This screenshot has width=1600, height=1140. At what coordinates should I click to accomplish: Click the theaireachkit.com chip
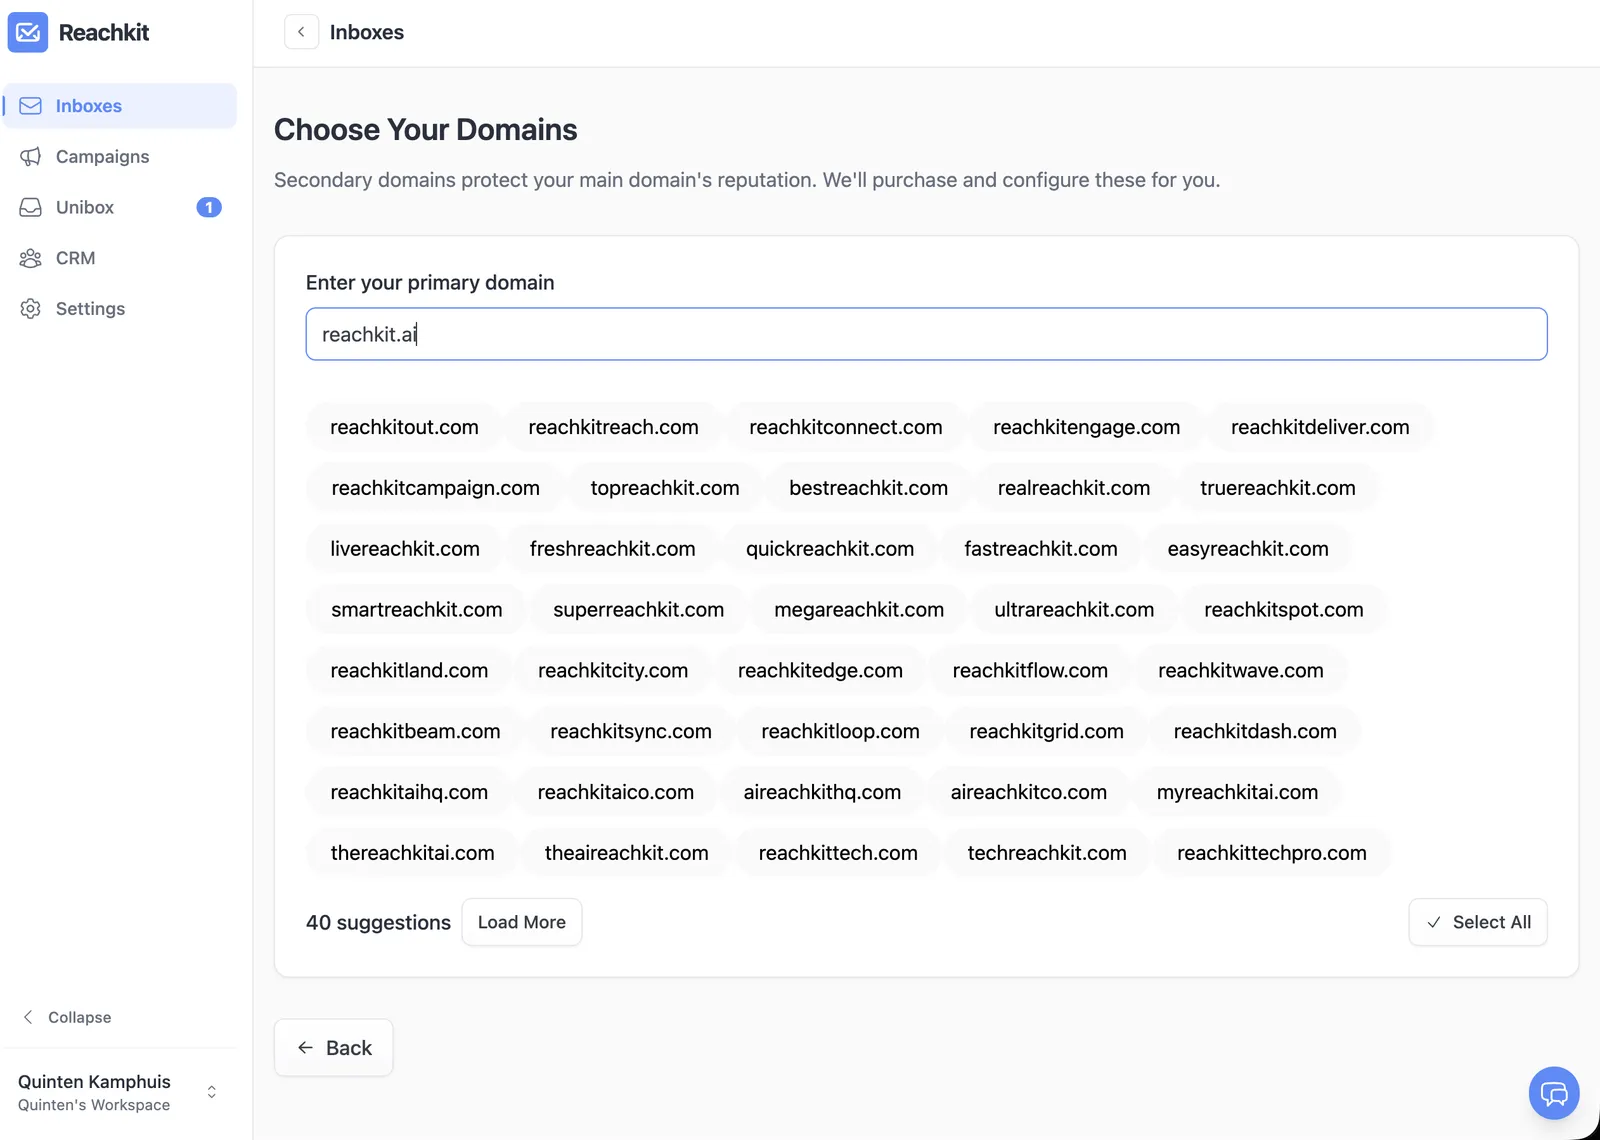(x=627, y=854)
